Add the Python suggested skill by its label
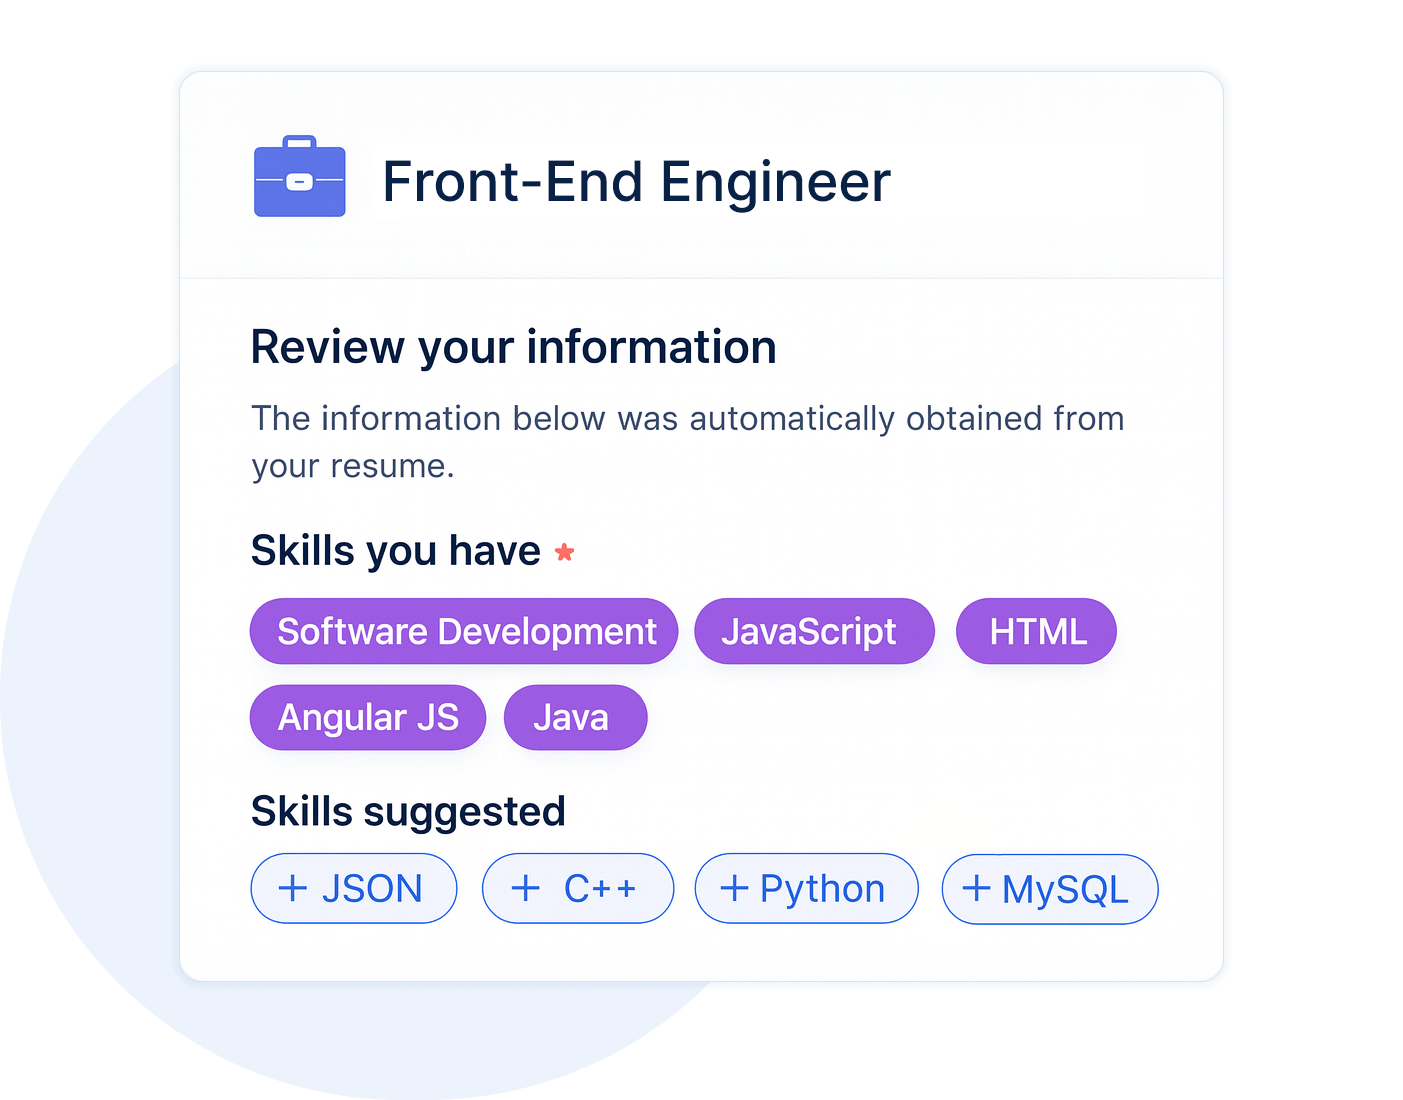This screenshot has height=1100, width=1403. 822,889
